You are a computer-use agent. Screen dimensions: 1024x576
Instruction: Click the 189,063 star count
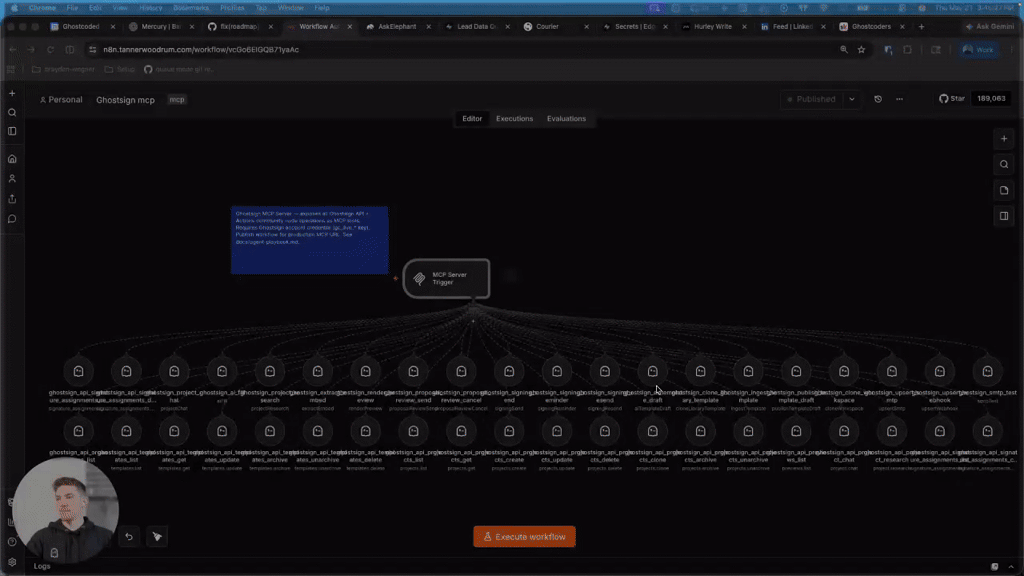[x=991, y=99]
